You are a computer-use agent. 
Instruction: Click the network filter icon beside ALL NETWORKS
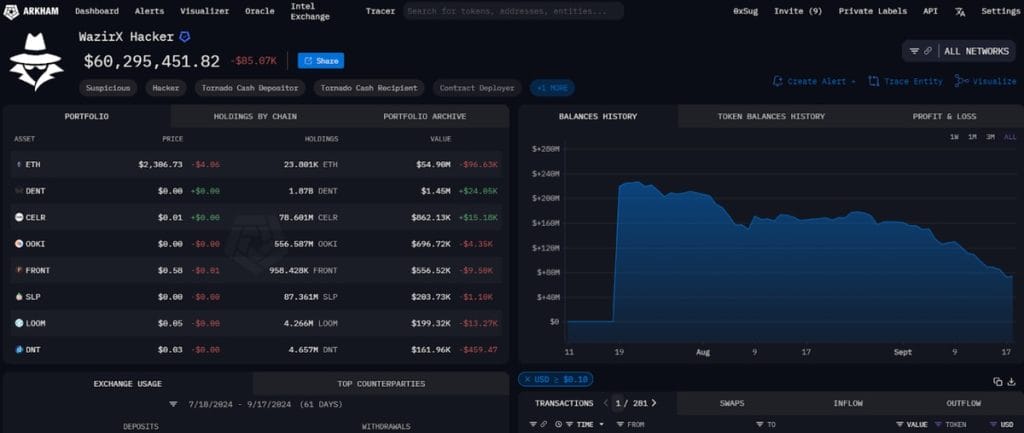(914, 51)
